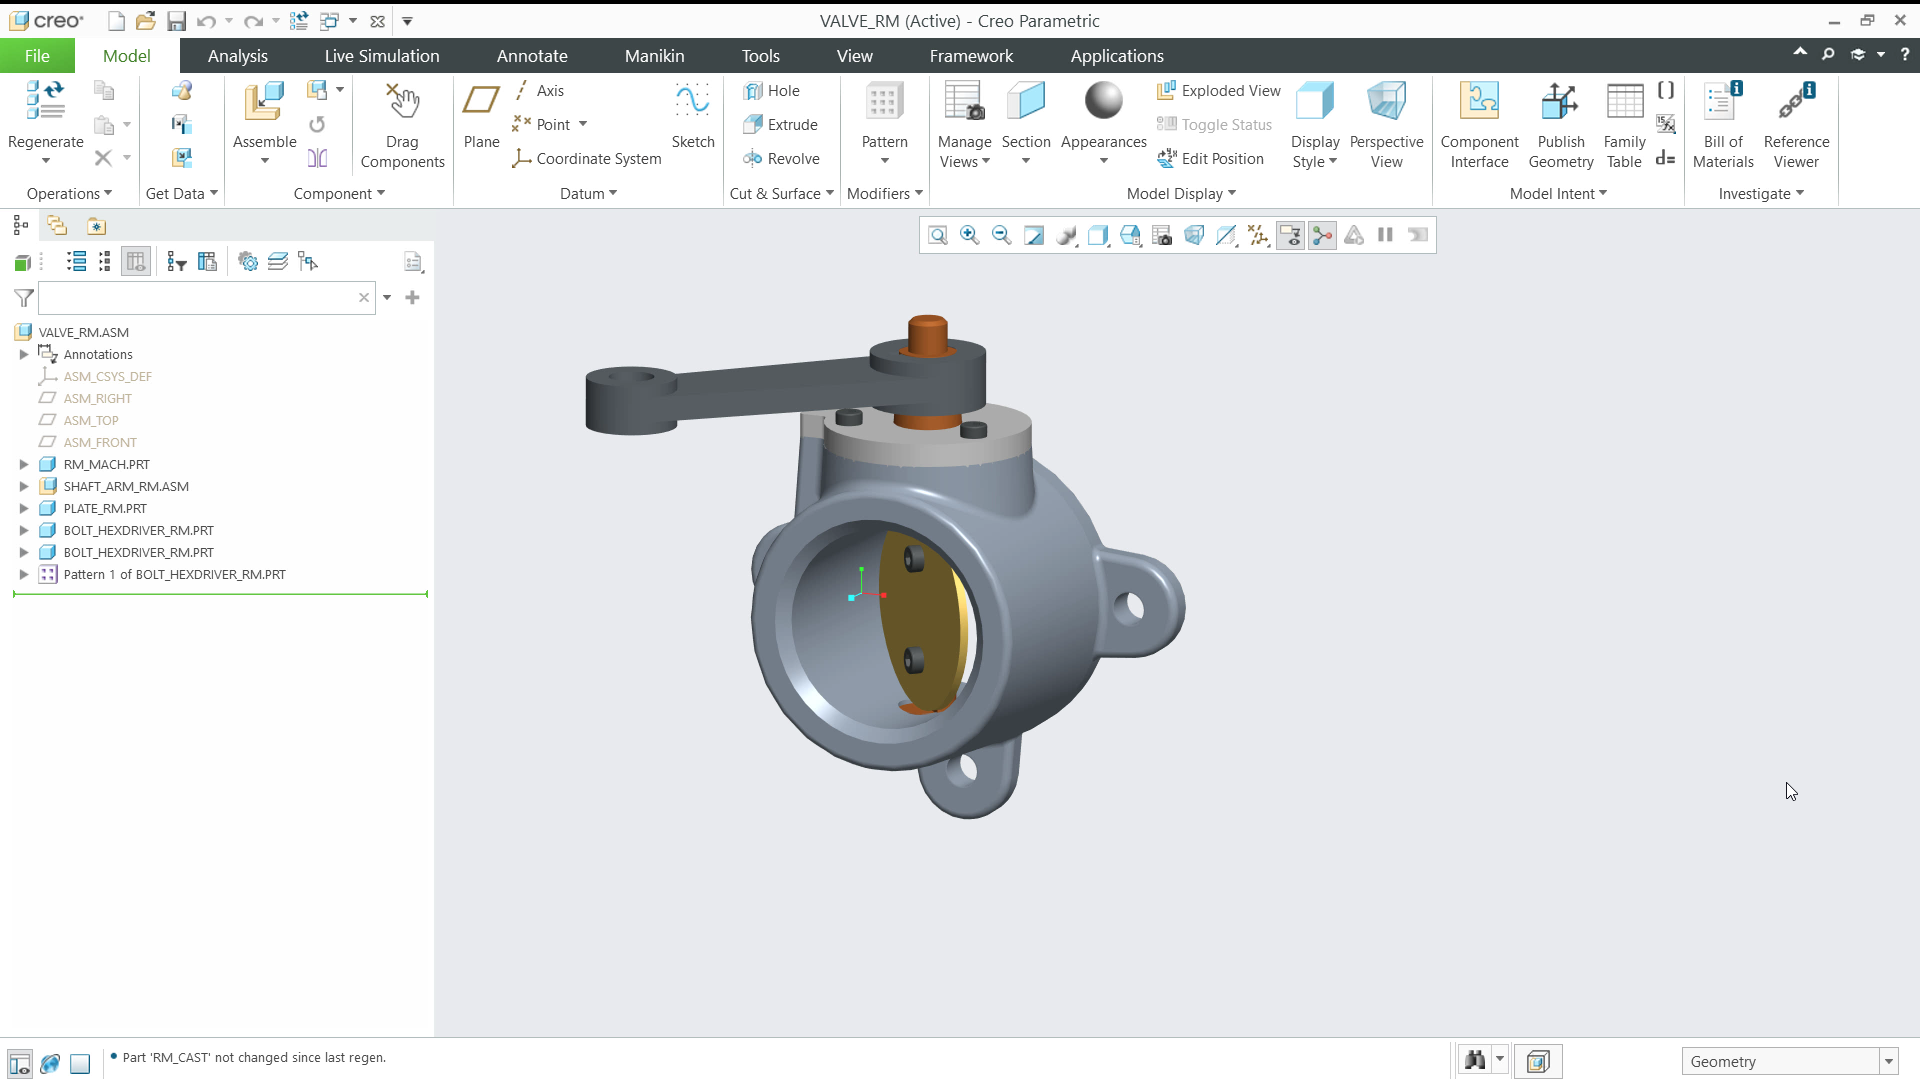Expand the RM_MACH.PRT tree node
The height and width of the screenshot is (1080, 1920).
click(24, 465)
